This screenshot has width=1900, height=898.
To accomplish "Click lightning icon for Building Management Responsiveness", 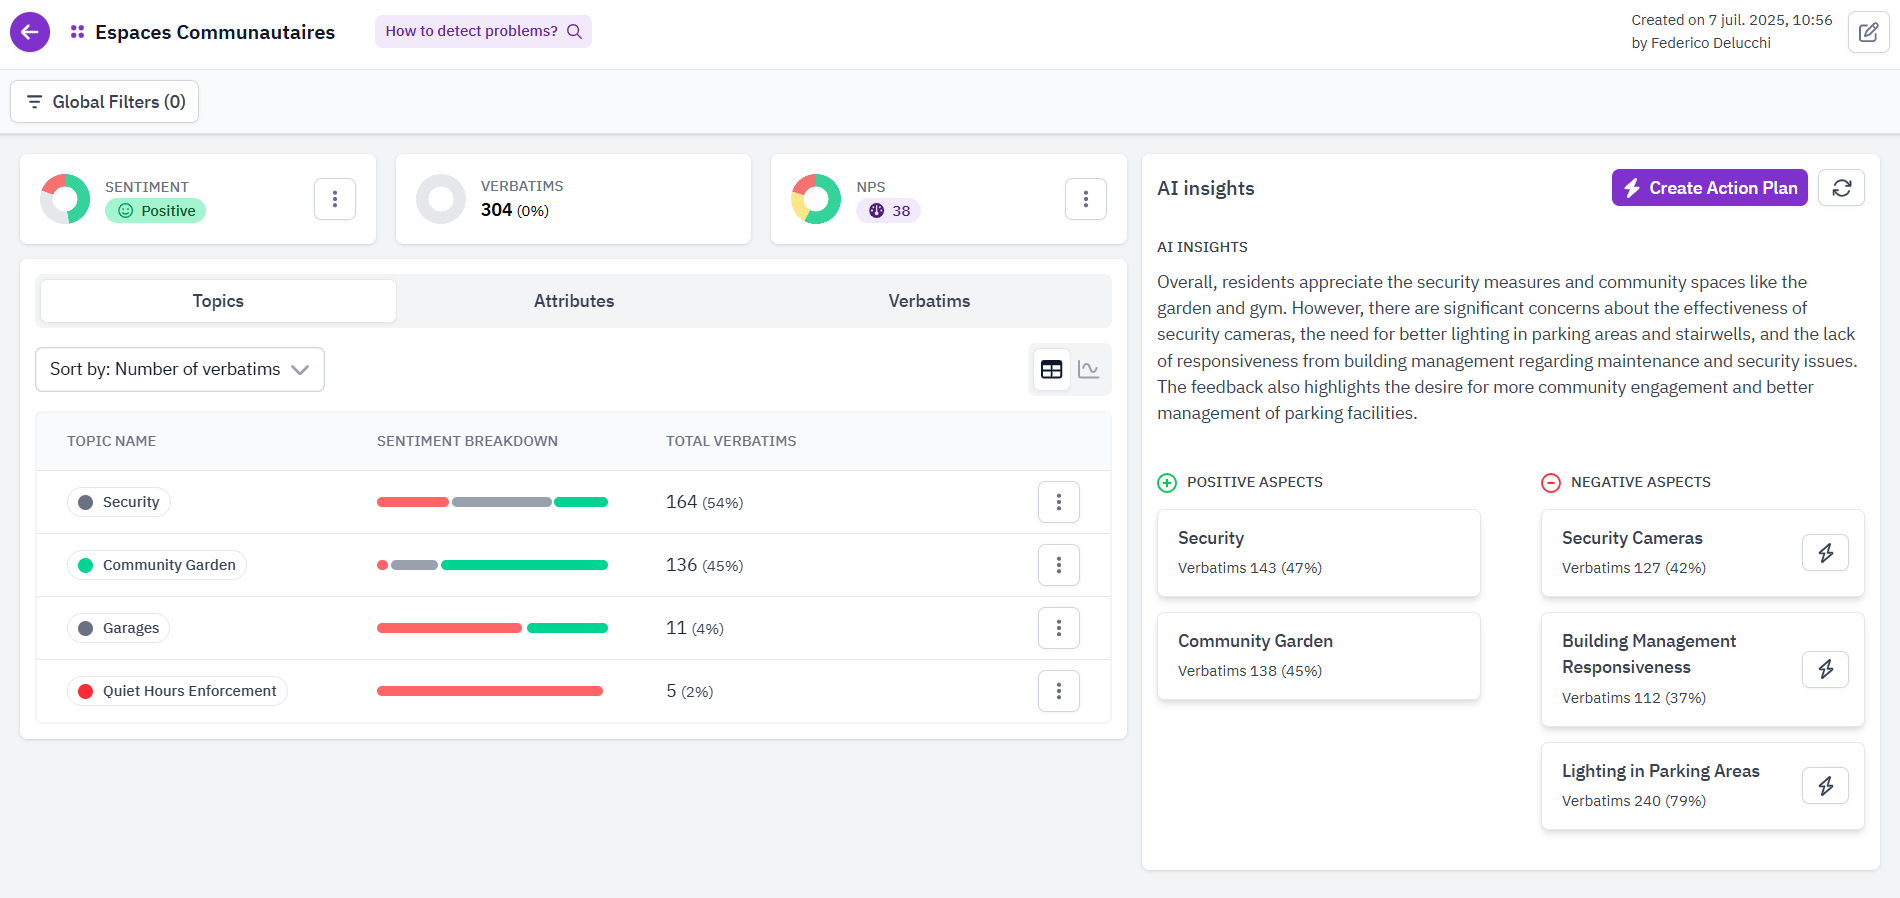I will click(x=1825, y=669).
